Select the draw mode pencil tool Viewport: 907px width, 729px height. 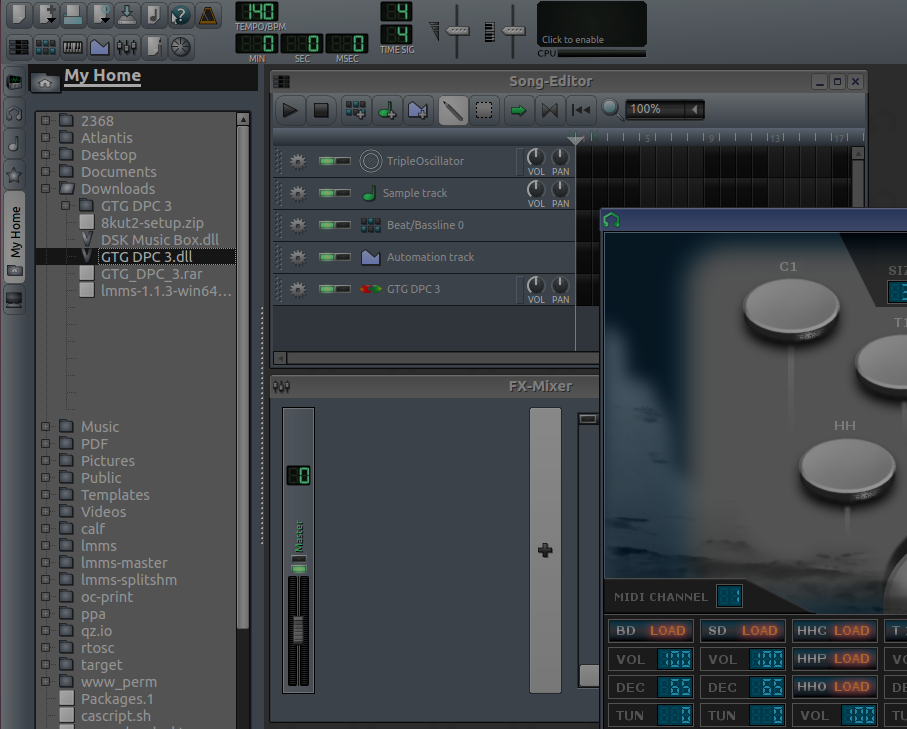tap(453, 110)
